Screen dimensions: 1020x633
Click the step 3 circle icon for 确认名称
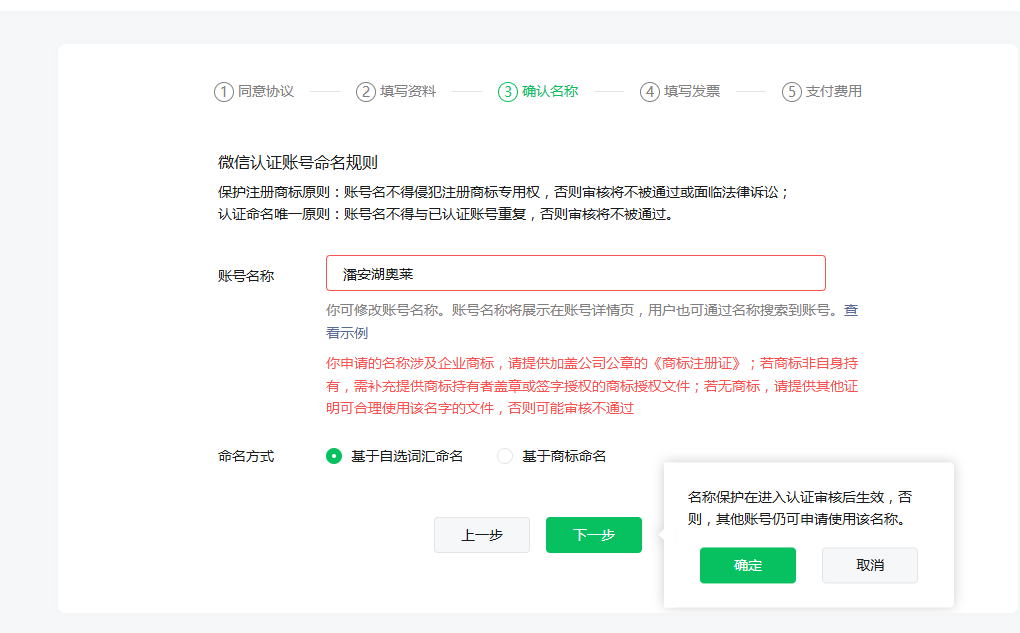pyautogui.click(x=507, y=92)
